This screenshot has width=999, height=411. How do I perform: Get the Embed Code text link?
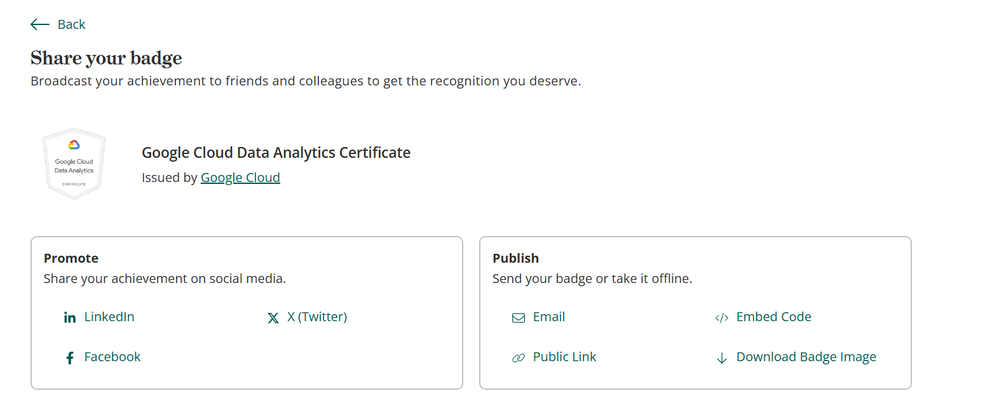(773, 317)
